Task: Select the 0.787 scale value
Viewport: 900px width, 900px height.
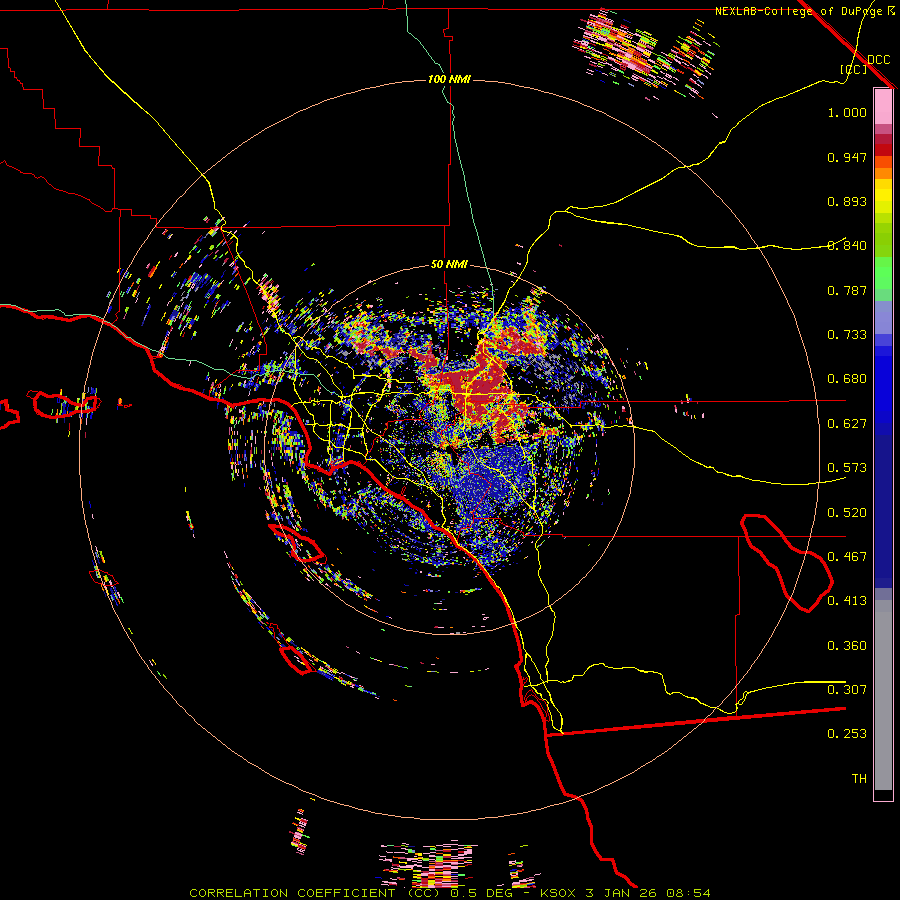Action: coord(847,290)
